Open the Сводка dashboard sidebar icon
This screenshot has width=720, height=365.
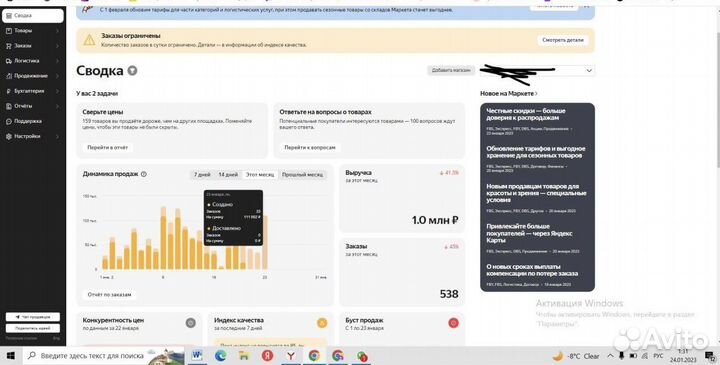pyautogui.click(x=9, y=16)
